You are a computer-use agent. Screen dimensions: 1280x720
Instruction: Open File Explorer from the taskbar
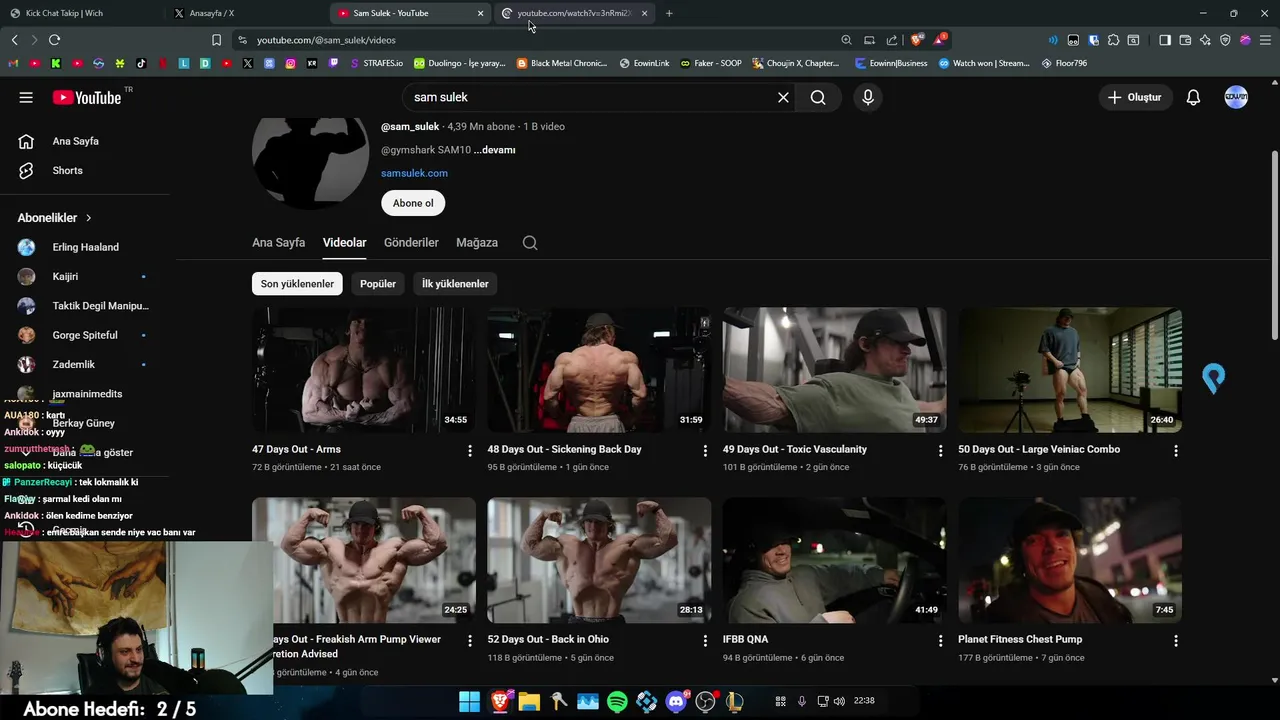(529, 702)
